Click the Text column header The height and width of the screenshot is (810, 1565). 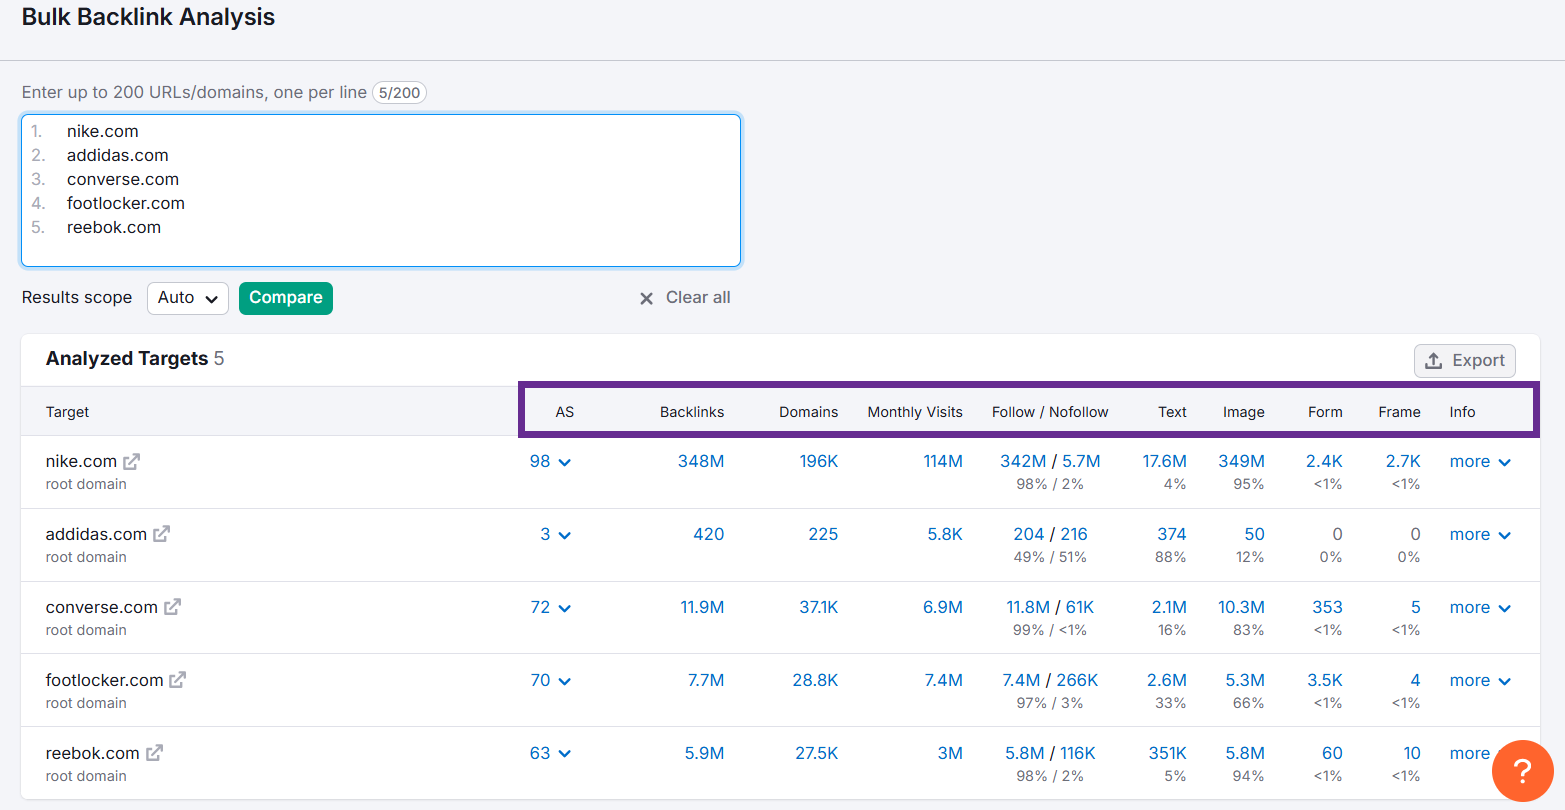tap(1172, 412)
